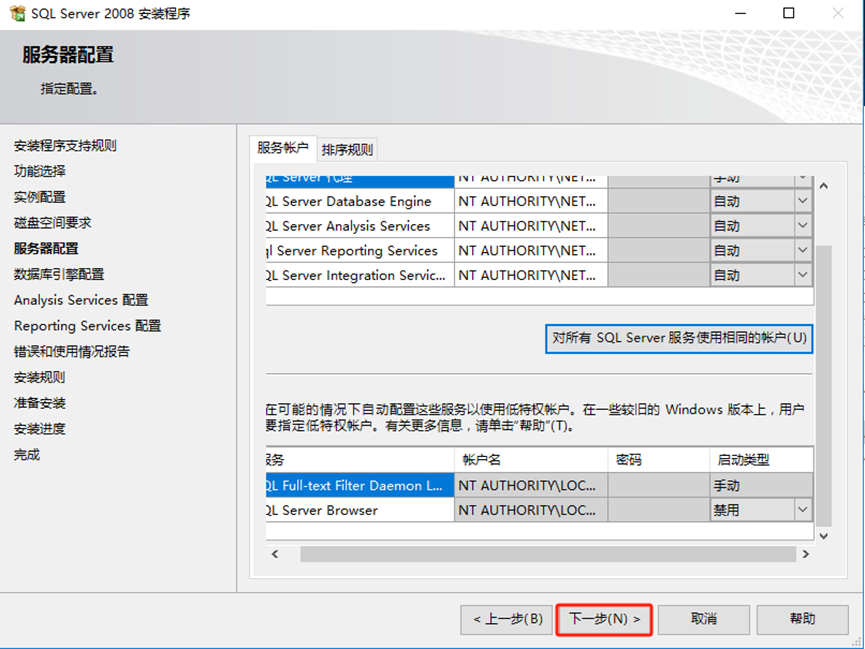Click the vertical scrollbar down arrow
This screenshot has width=865, height=649.
824,536
